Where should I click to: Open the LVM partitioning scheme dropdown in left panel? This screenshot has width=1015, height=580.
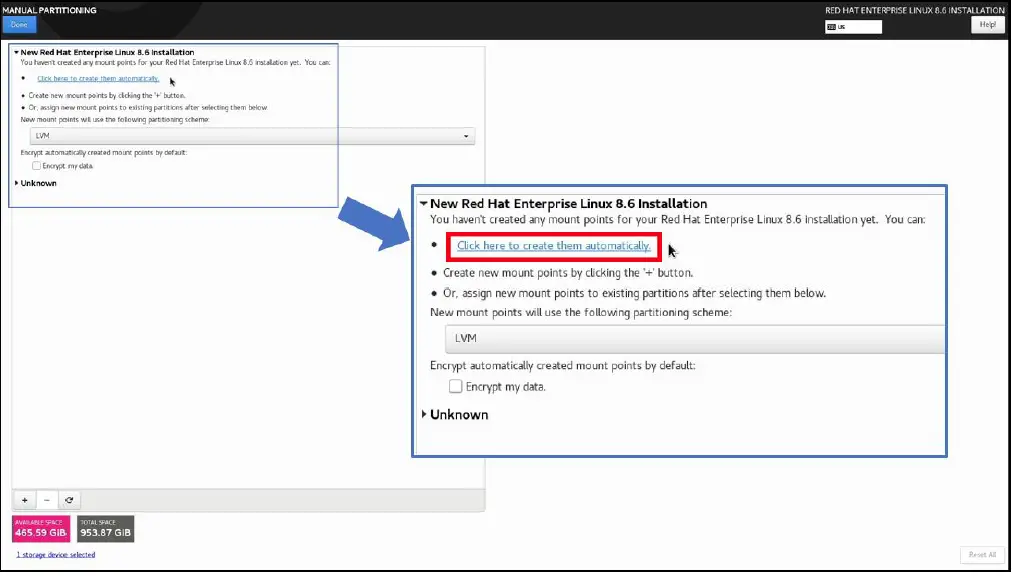click(x=252, y=136)
